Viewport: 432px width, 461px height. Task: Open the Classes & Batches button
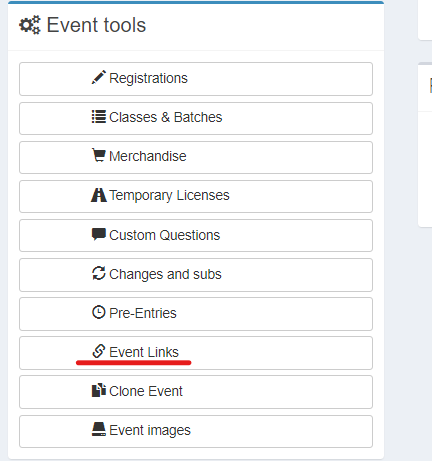pyautogui.click(x=196, y=118)
